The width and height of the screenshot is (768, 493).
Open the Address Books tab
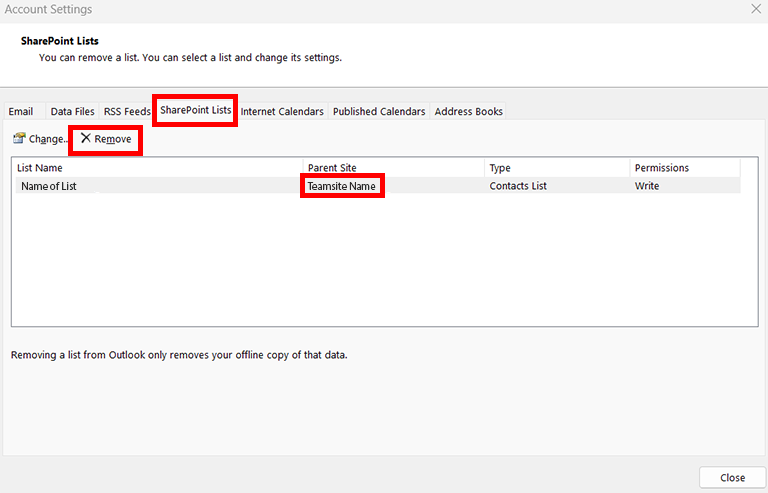click(468, 112)
